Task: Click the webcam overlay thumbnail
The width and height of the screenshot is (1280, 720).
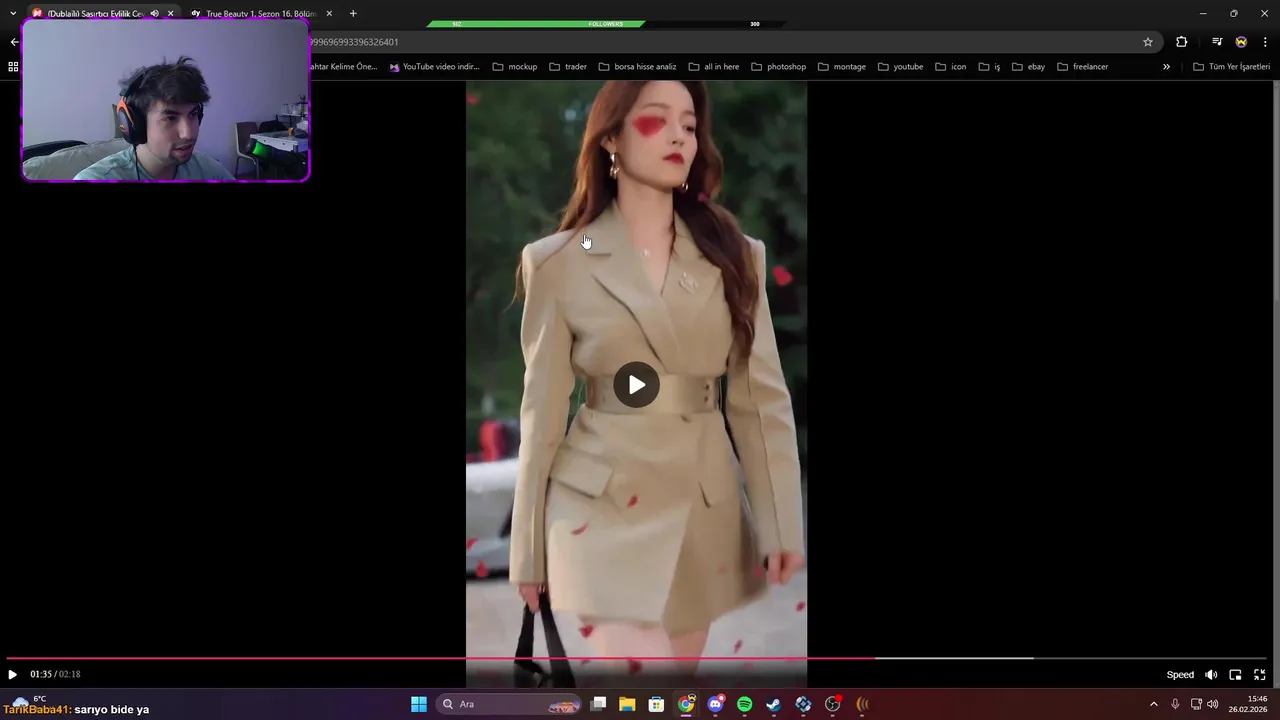Action: click(x=166, y=100)
